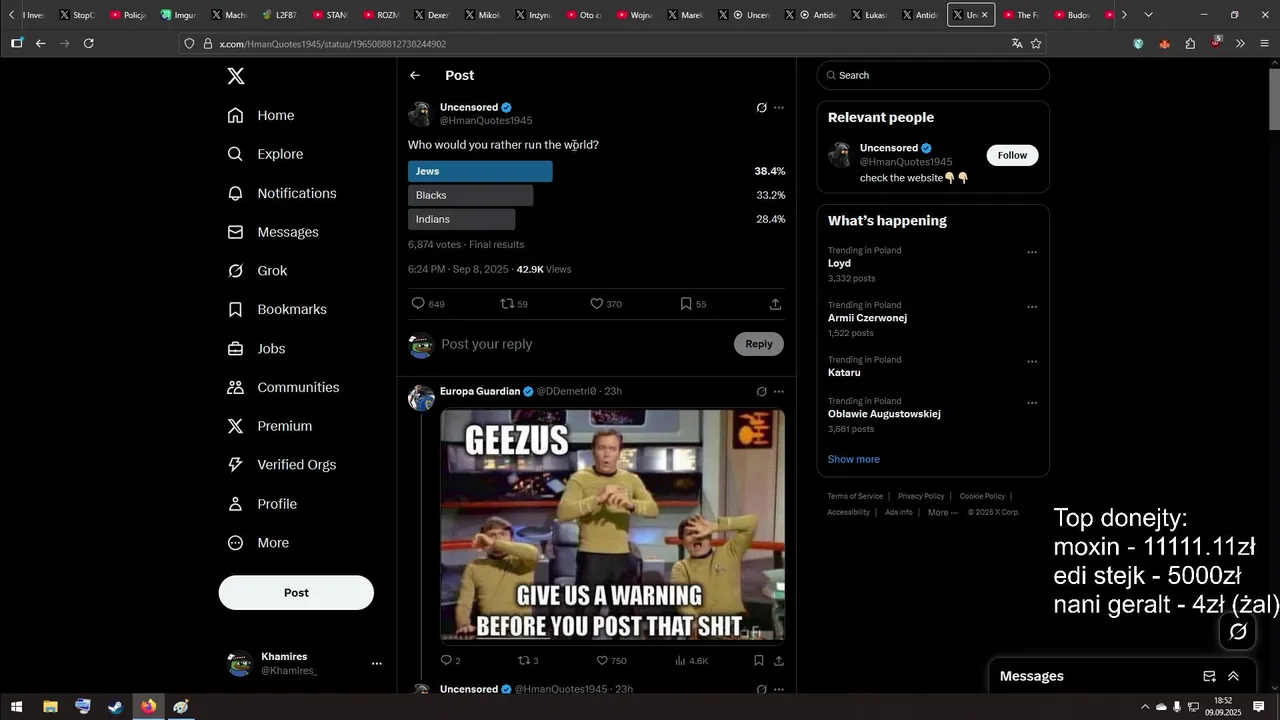The width and height of the screenshot is (1280, 720).
Task: Open File Explorer from taskbar
Action: click(x=50, y=707)
